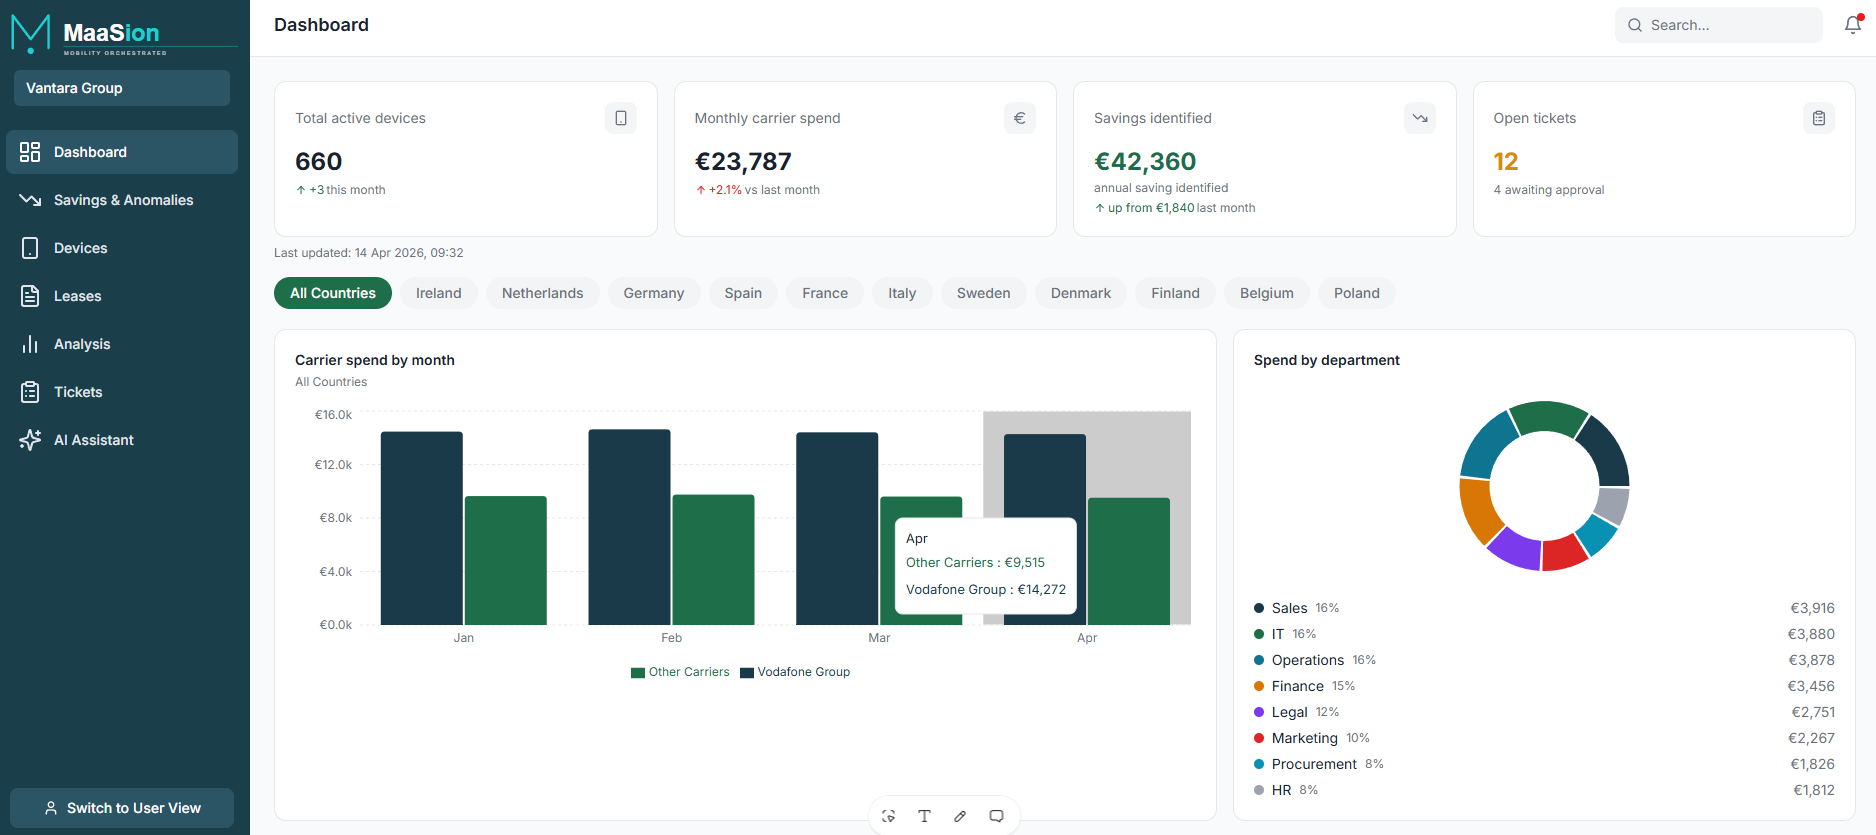Switch to User View
This screenshot has width=1876, height=835.
click(x=122, y=808)
